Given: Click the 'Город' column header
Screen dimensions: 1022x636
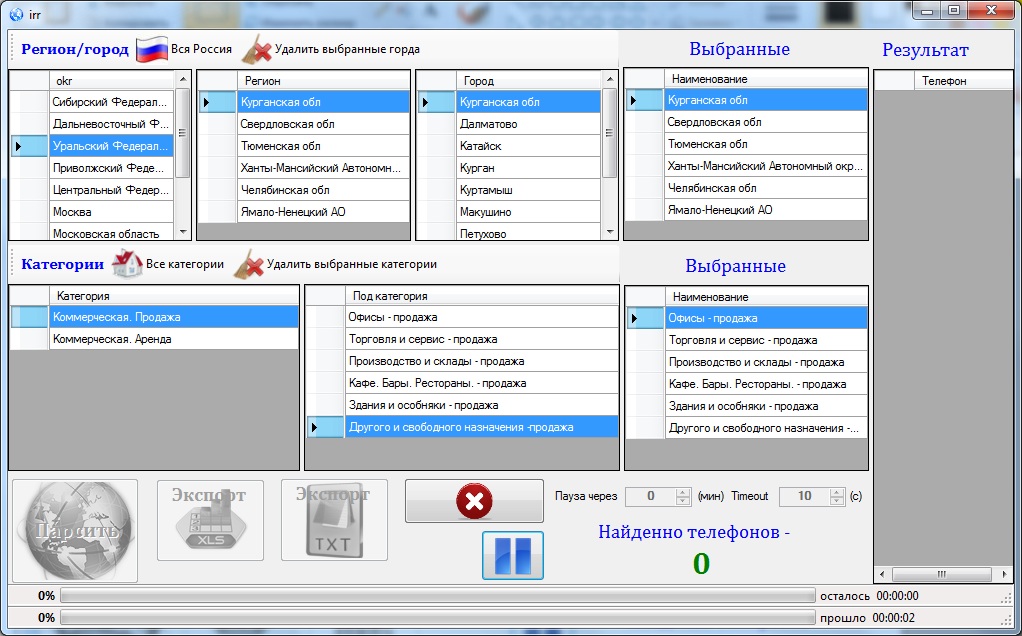Looking at the screenshot, I should pos(528,80).
